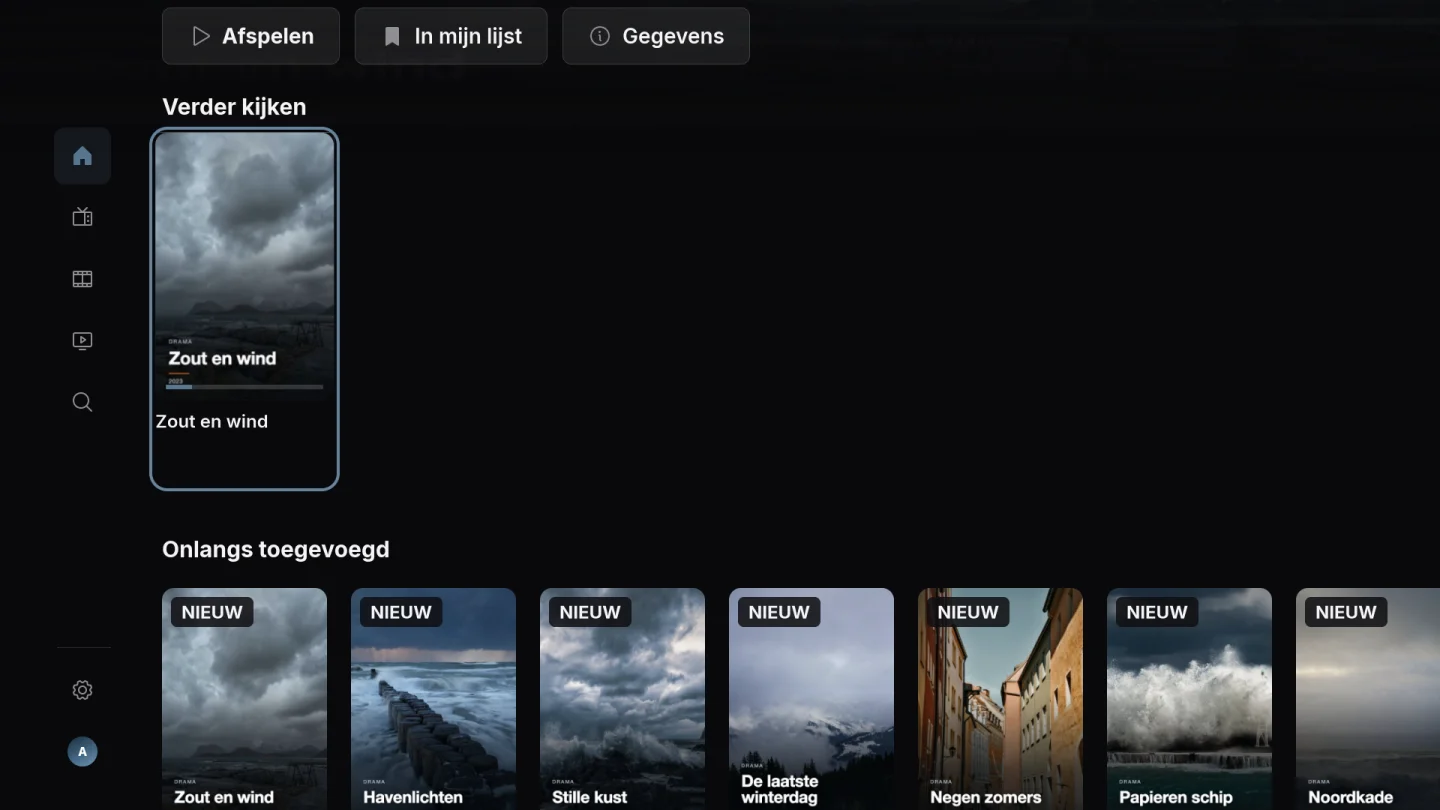
Task: Click the progress bar on Zout en wind card
Action: [x=245, y=387]
